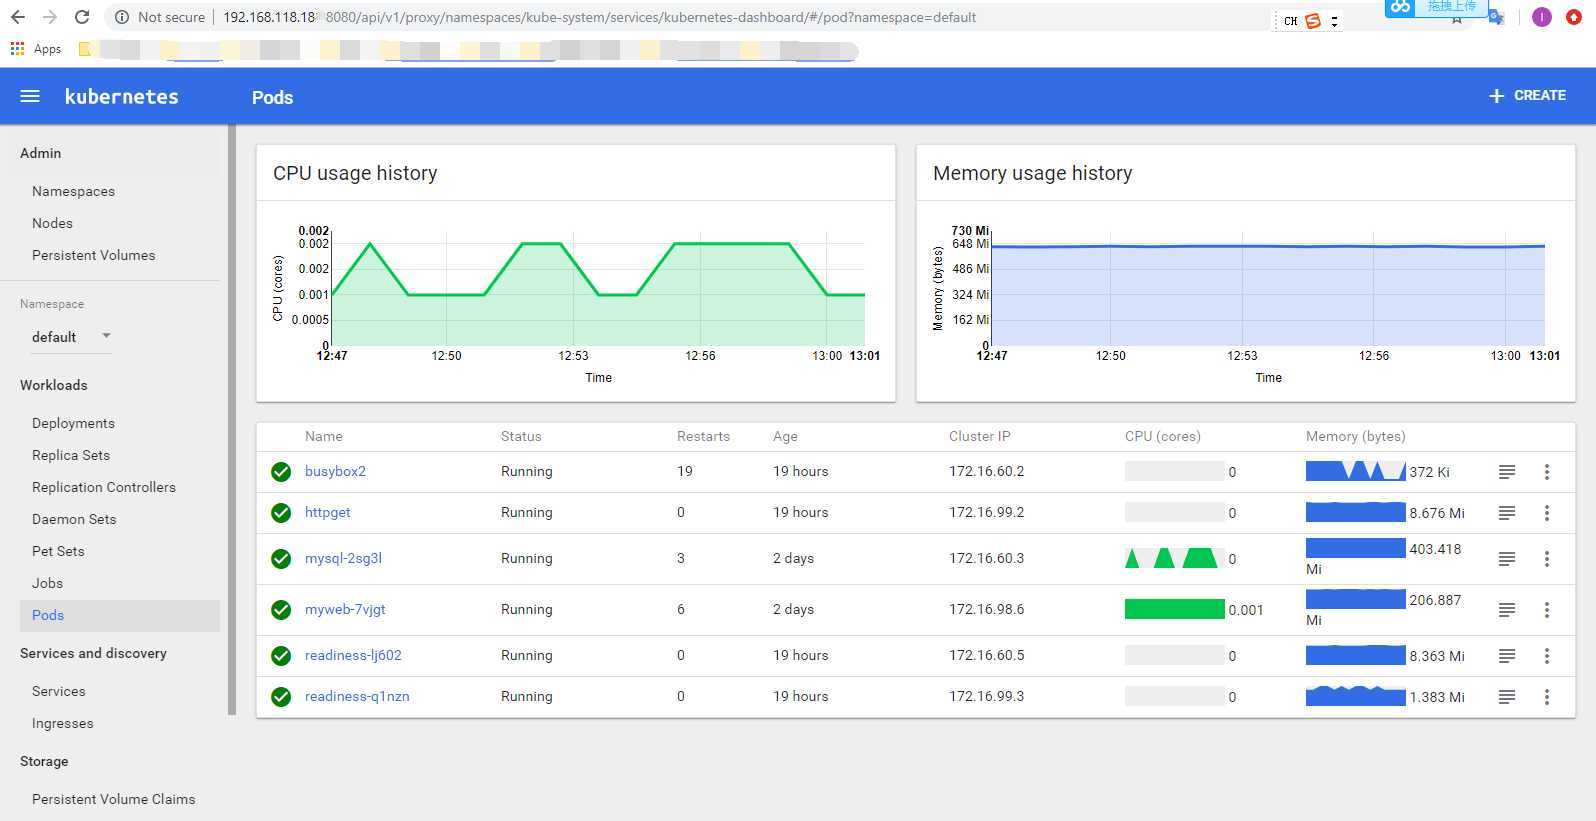Open Services in sidebar
The width and height of the screenshot is (1596, 821).
pyautogui.click(x=58, y=691)
